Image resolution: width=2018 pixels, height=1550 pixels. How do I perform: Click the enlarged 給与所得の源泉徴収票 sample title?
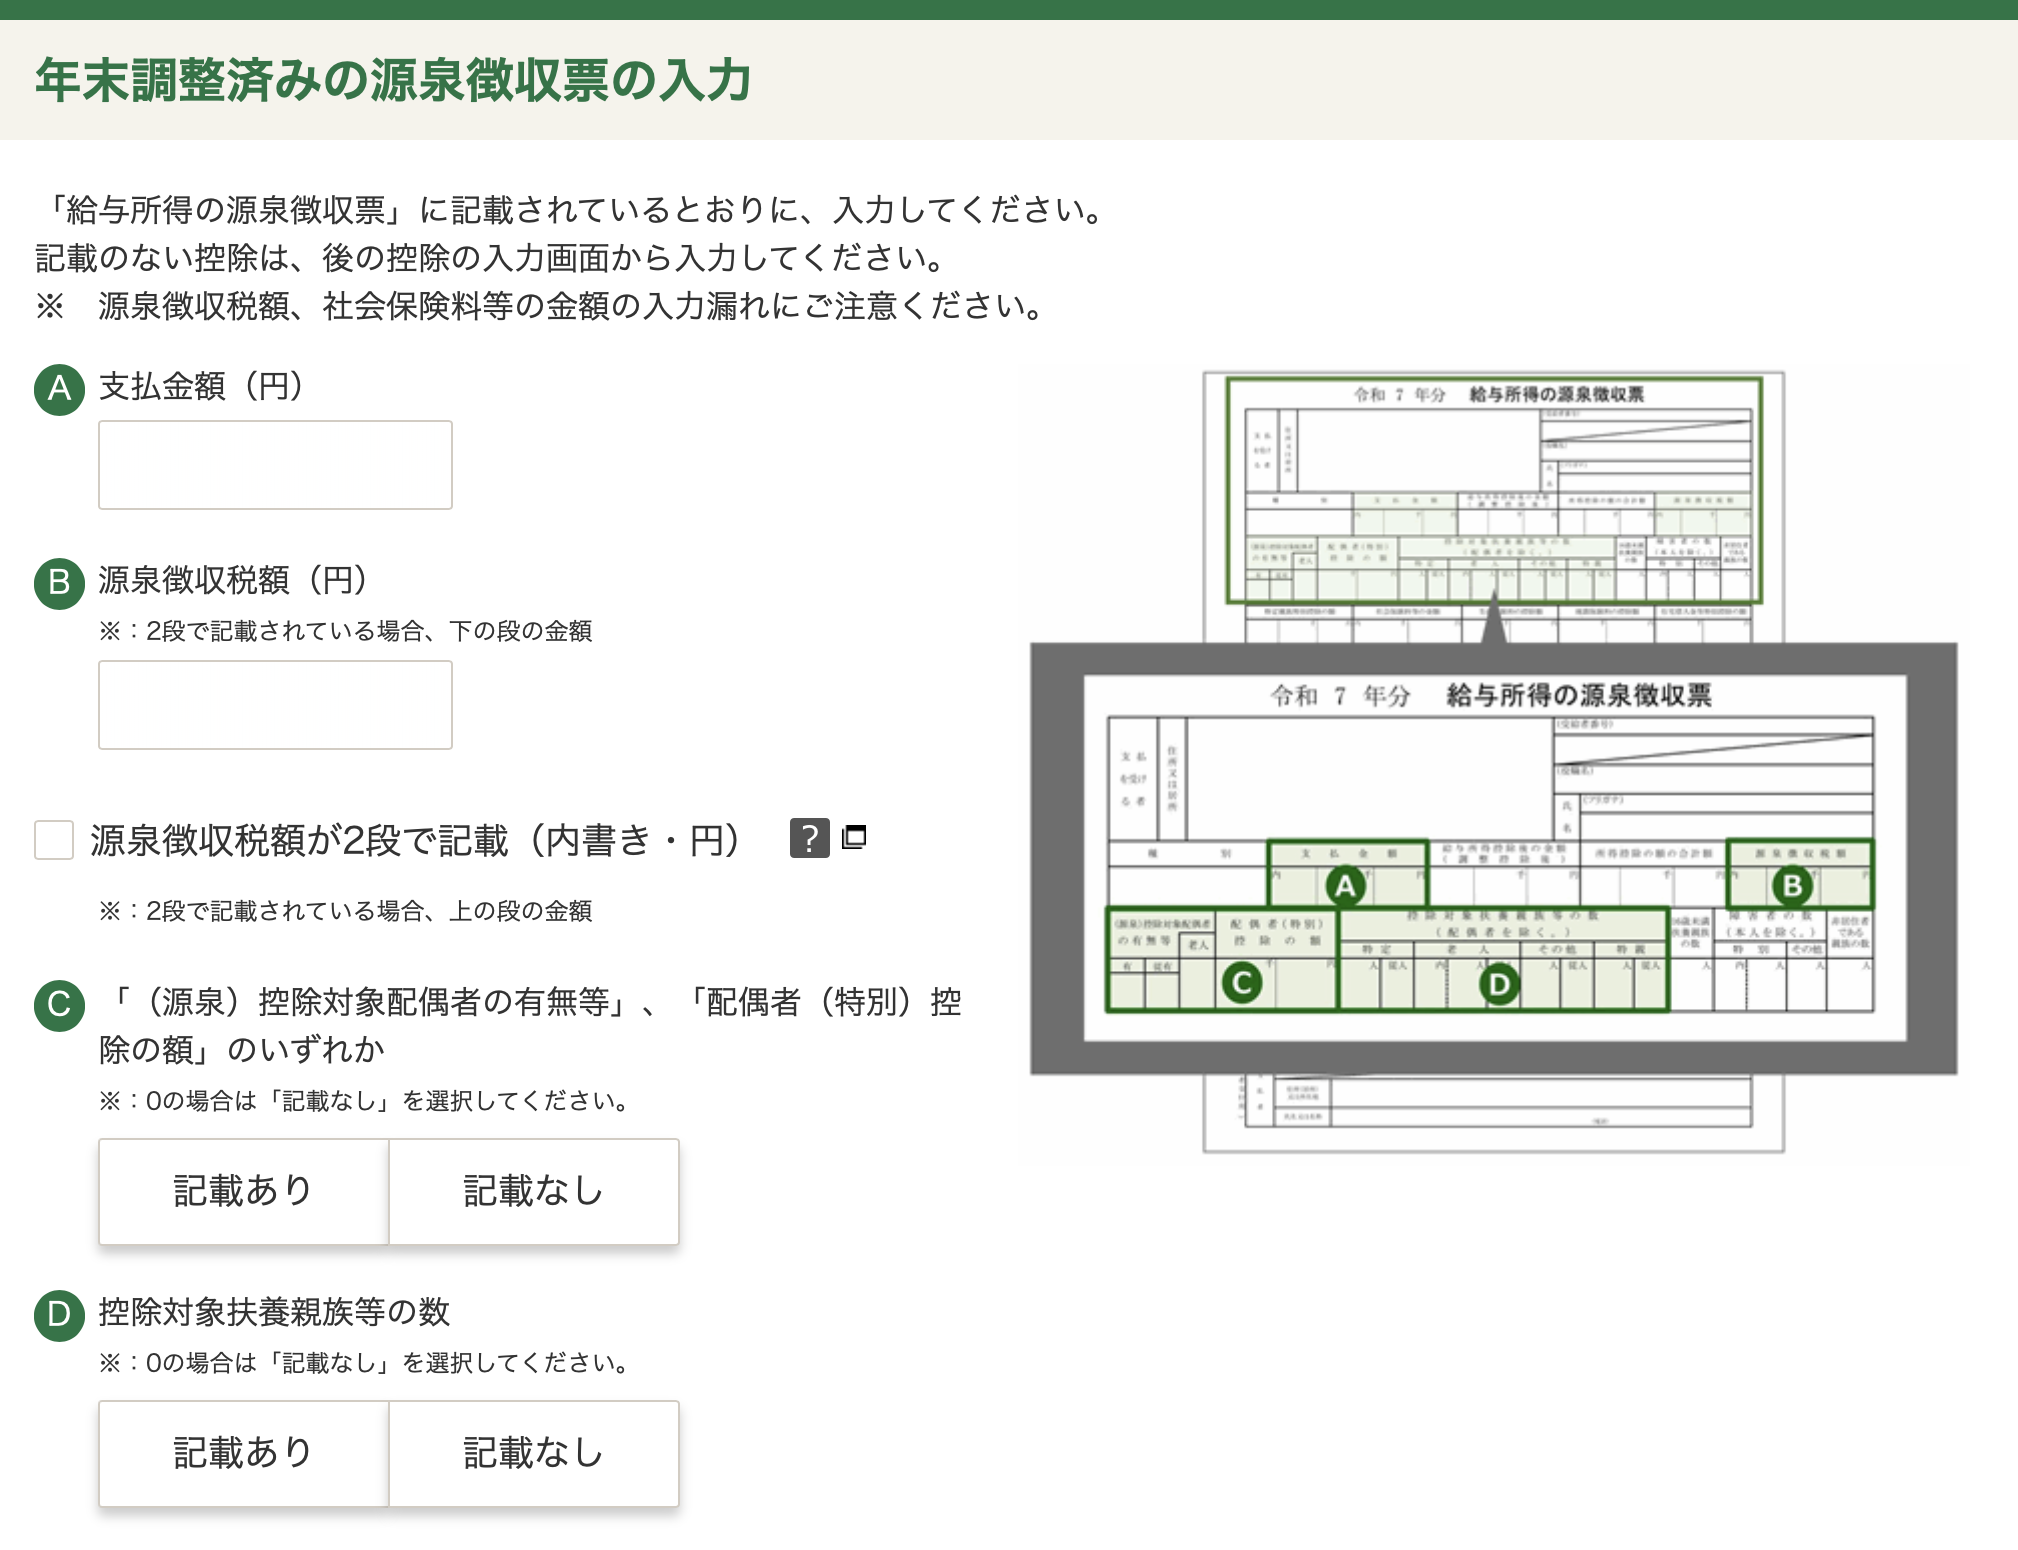click(x=1578, y=695)
